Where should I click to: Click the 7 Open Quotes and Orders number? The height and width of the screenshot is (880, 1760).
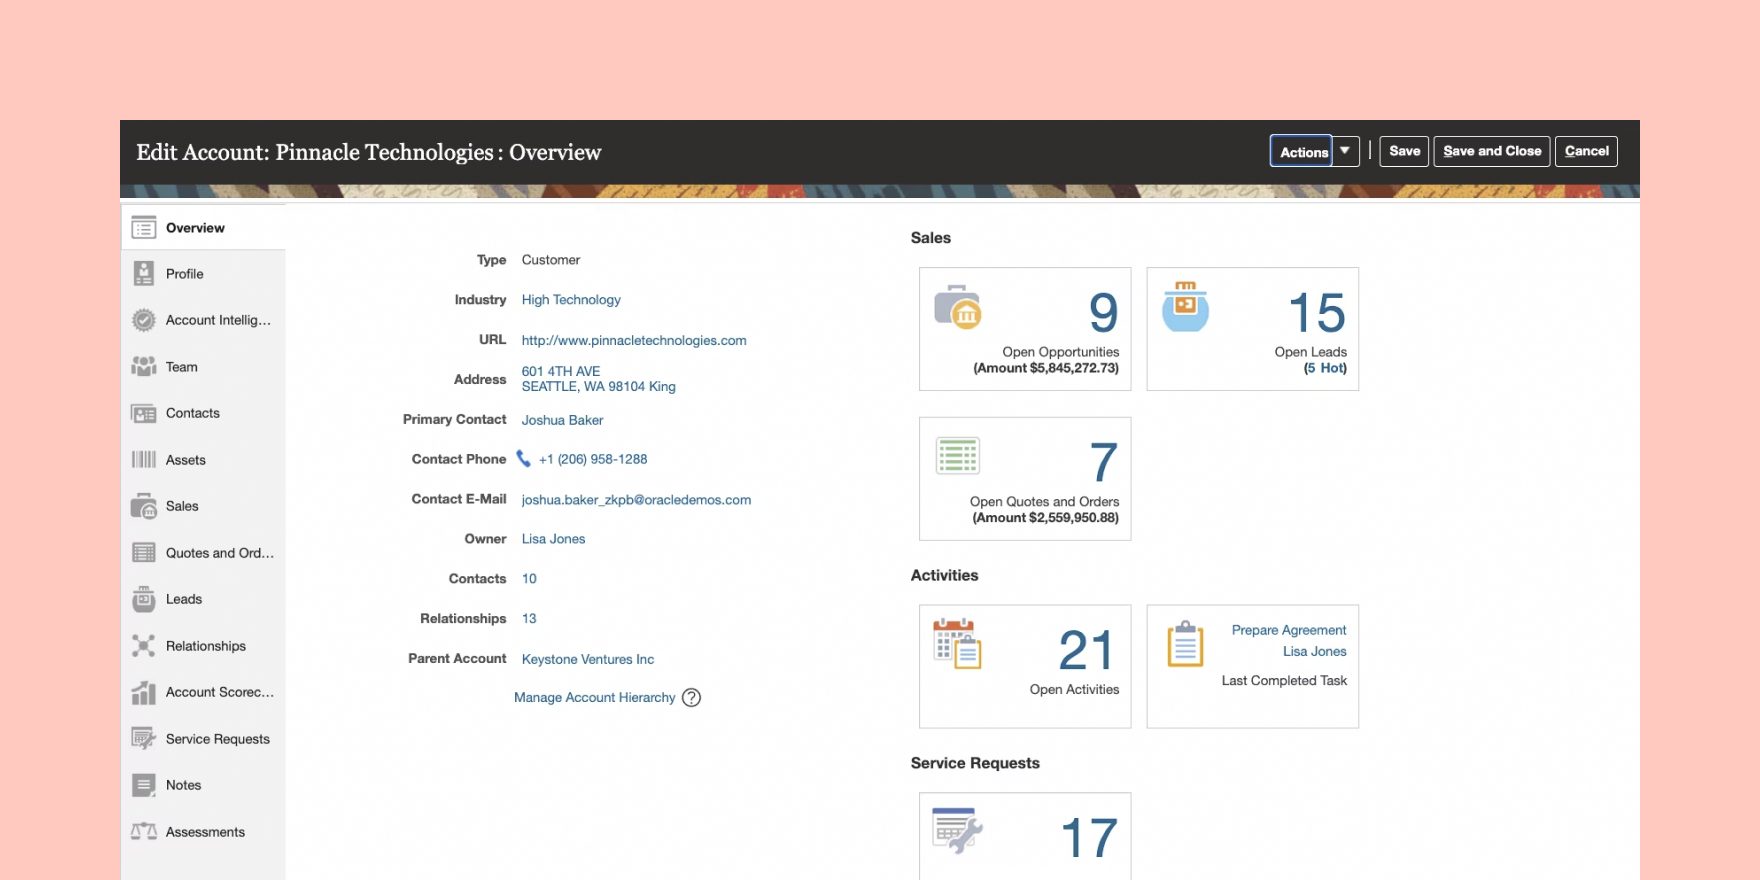point(1103,463)
